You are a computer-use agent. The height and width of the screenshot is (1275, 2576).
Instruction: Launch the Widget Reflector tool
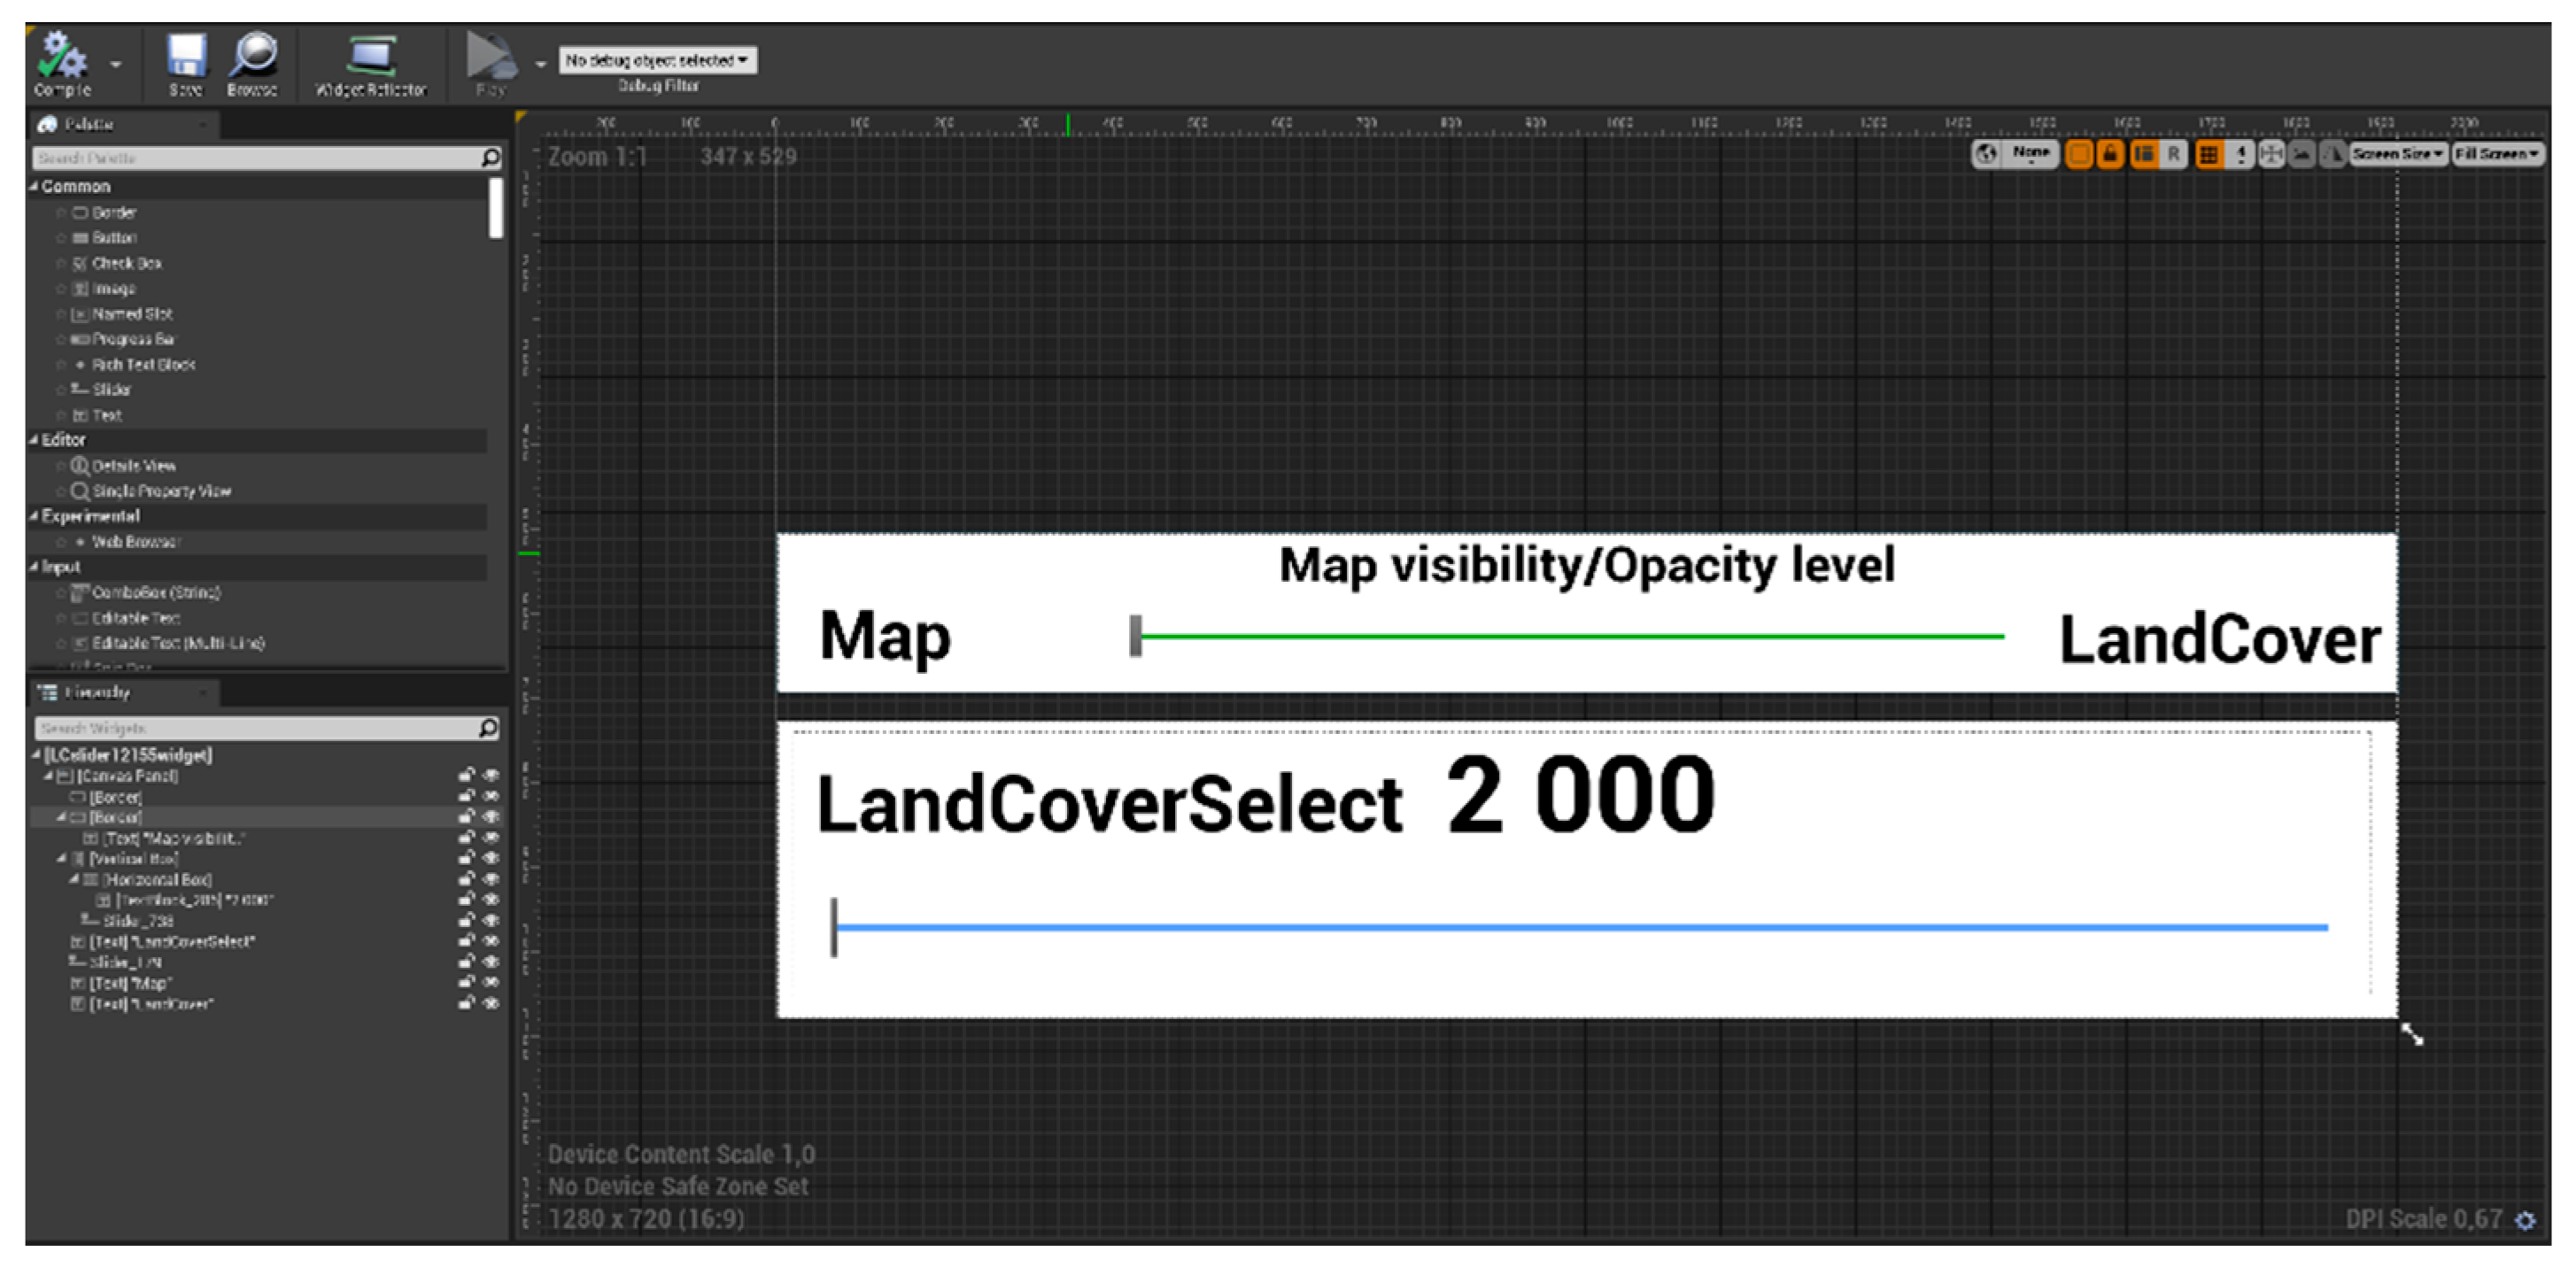pyautogui.click(x=371, y=58)
